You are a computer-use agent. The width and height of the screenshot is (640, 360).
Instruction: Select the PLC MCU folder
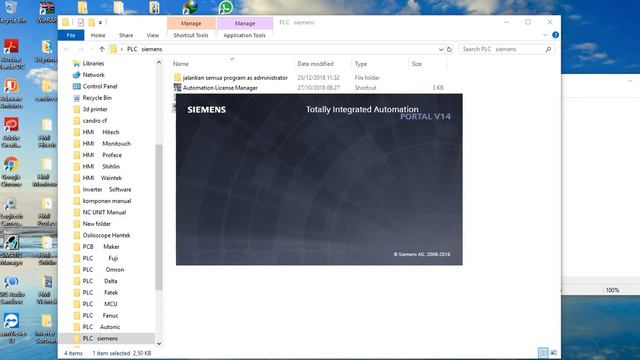100,304
